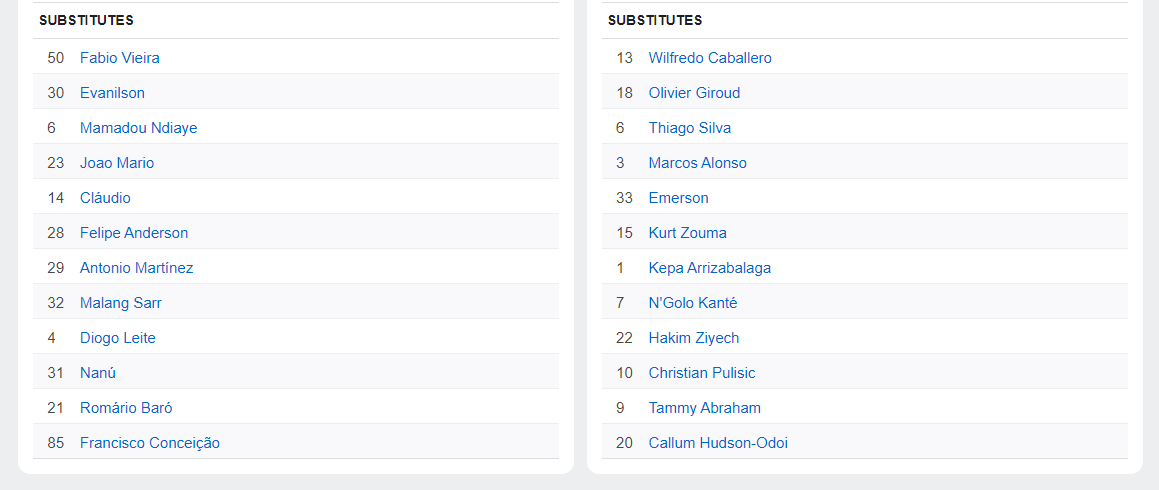Open Fabio Vieira's player page
The height and width of the screenshot is (490, 1159).
click(120, 58)
